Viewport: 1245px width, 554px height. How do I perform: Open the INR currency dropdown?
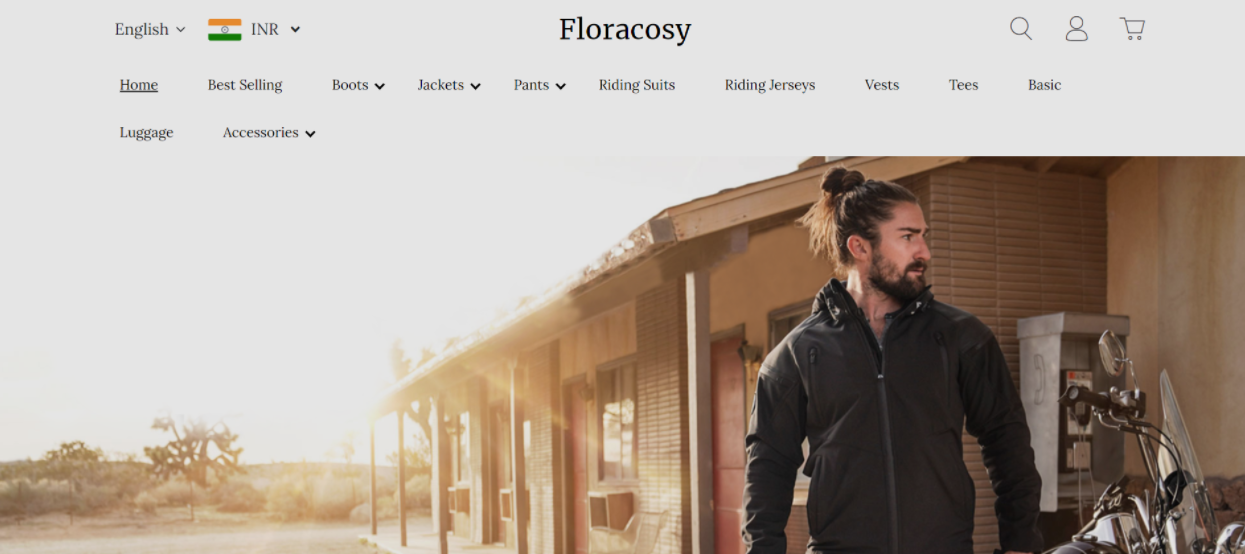tap(275, 29)
